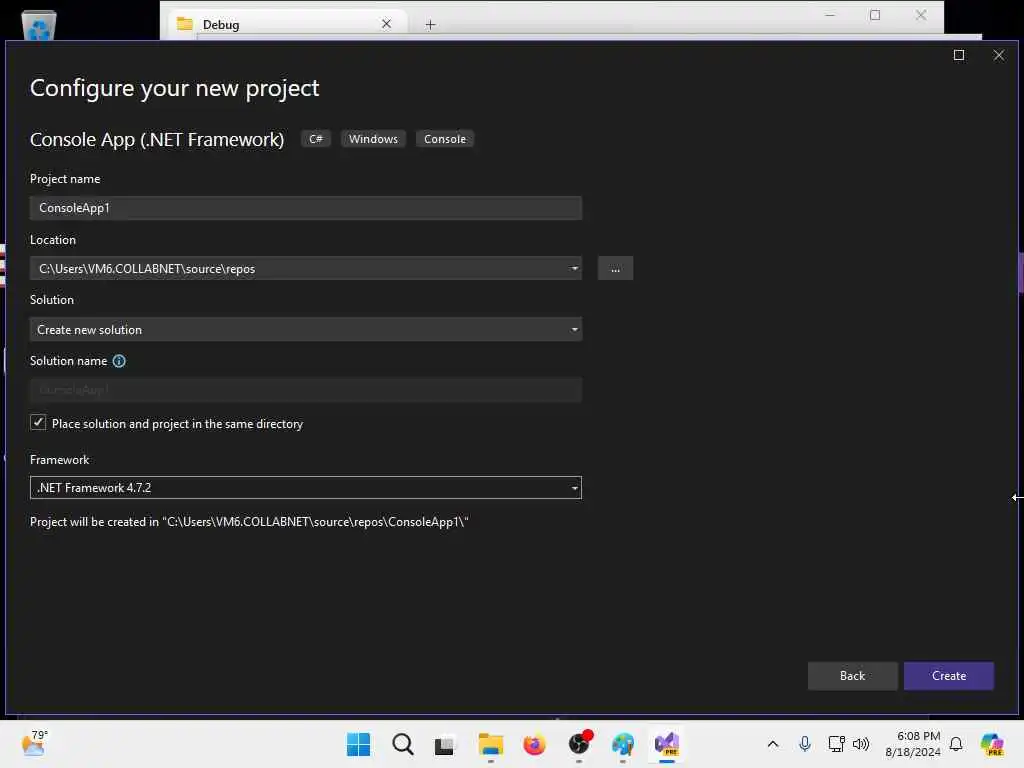Close the Configure project dialog
This screenshot has width=1024, height=768.
point(998,55)
